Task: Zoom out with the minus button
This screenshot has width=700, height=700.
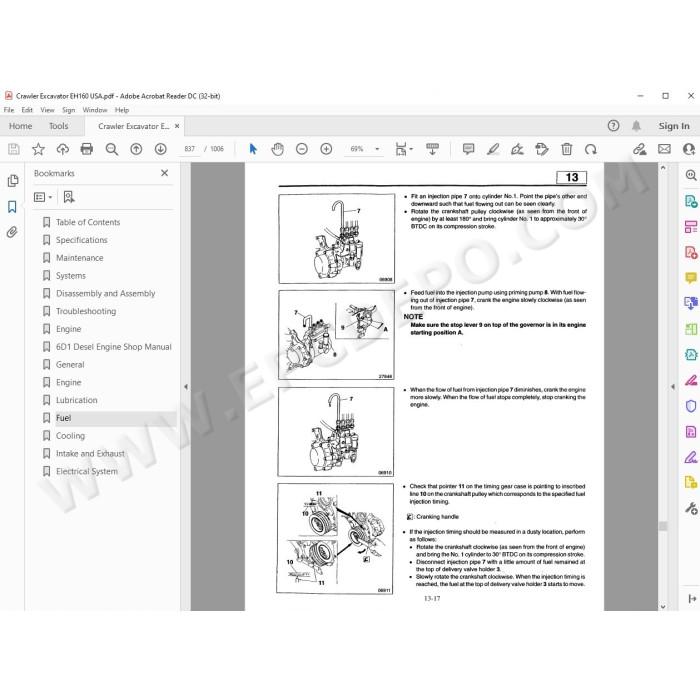Action: [302, 149]
